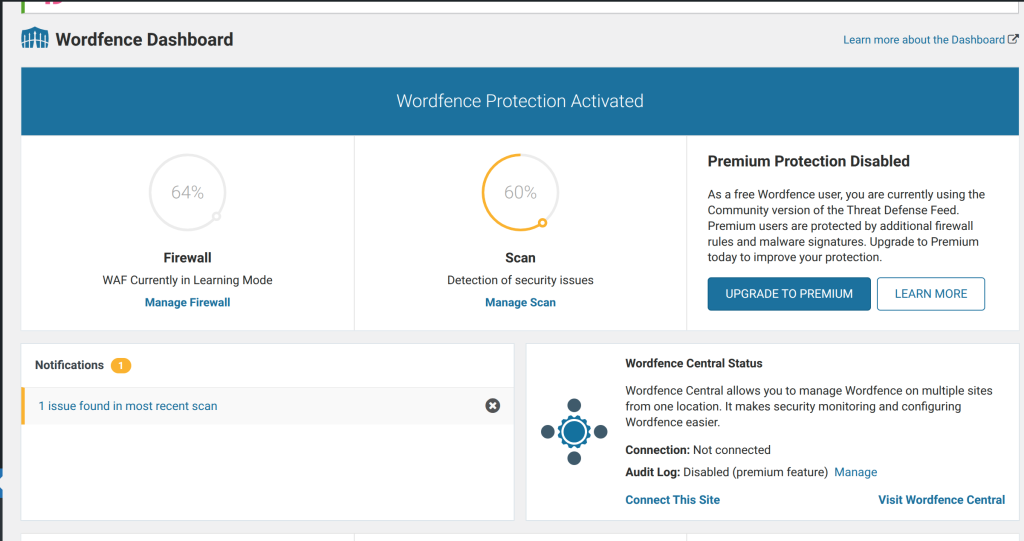Open Manage Scan link
The height and width of the screenshot is (541, 1024).
pos(520,303)
